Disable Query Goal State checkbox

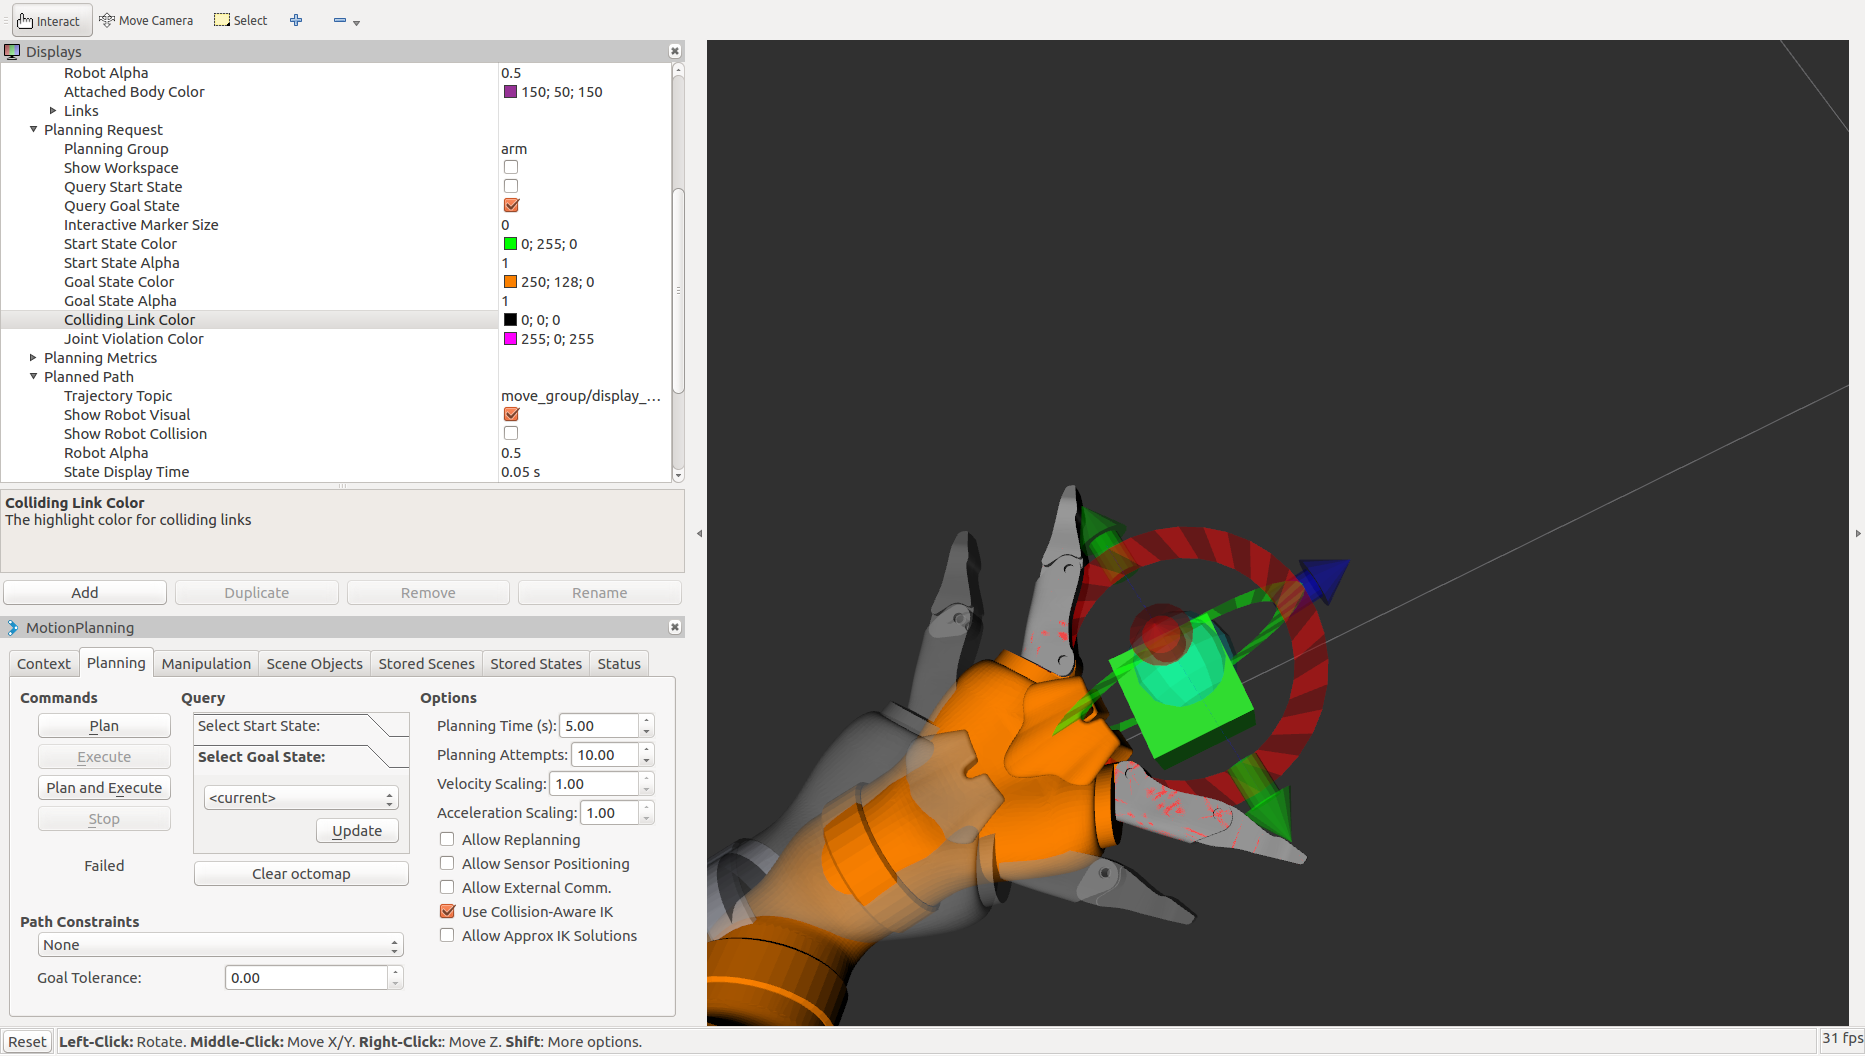coord(511,205)
